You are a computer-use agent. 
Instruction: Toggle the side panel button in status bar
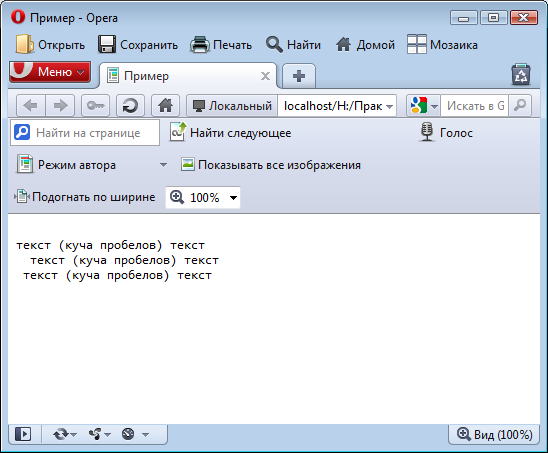pyautogui.click(x=23, y=434)
